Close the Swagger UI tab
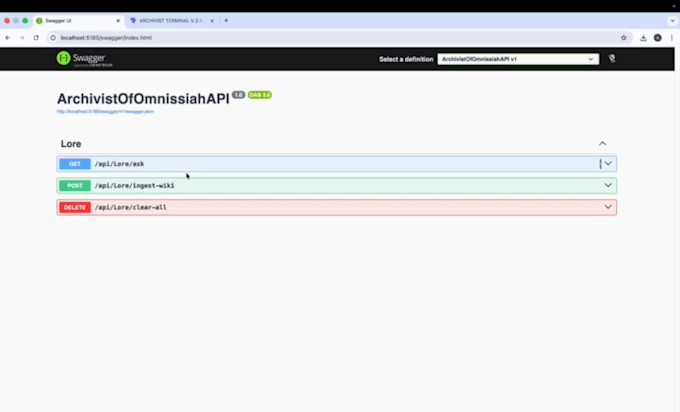 118,21
